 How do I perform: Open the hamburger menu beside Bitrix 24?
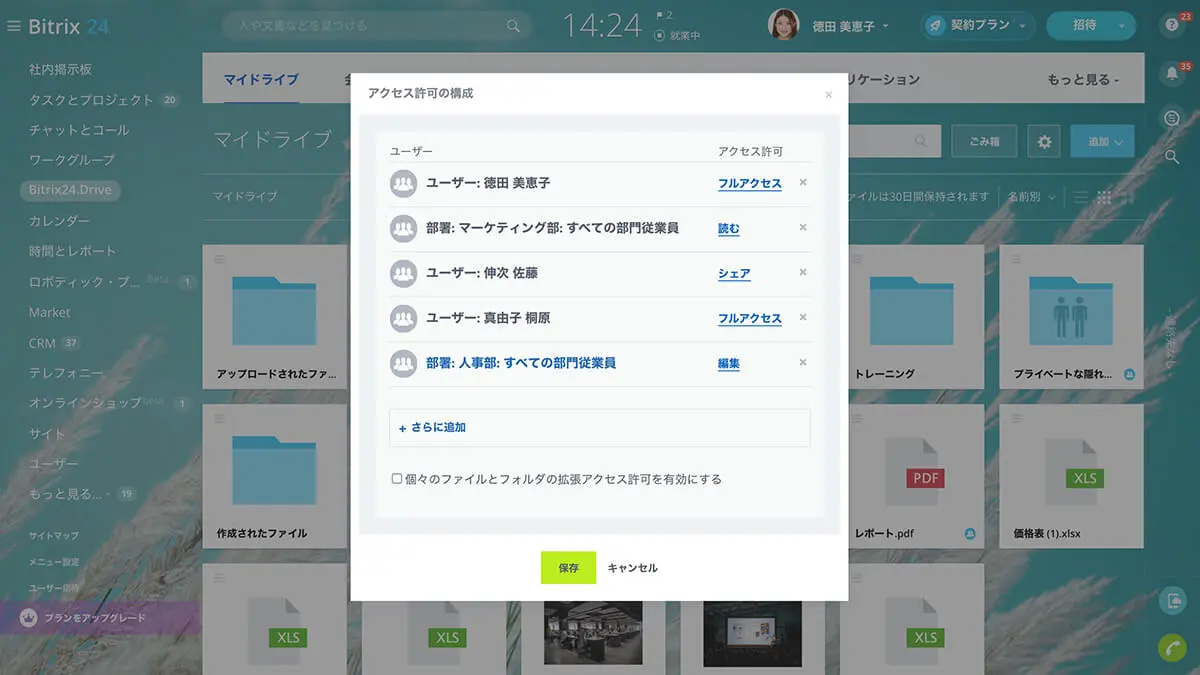pos(13,26)
